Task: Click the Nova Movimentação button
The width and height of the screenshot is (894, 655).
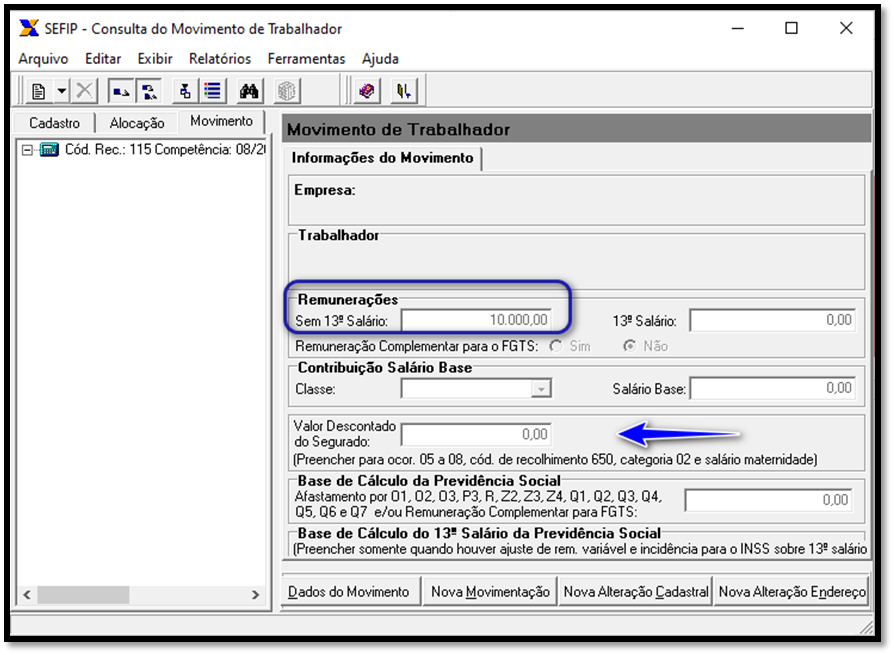Action: point(490,592)
